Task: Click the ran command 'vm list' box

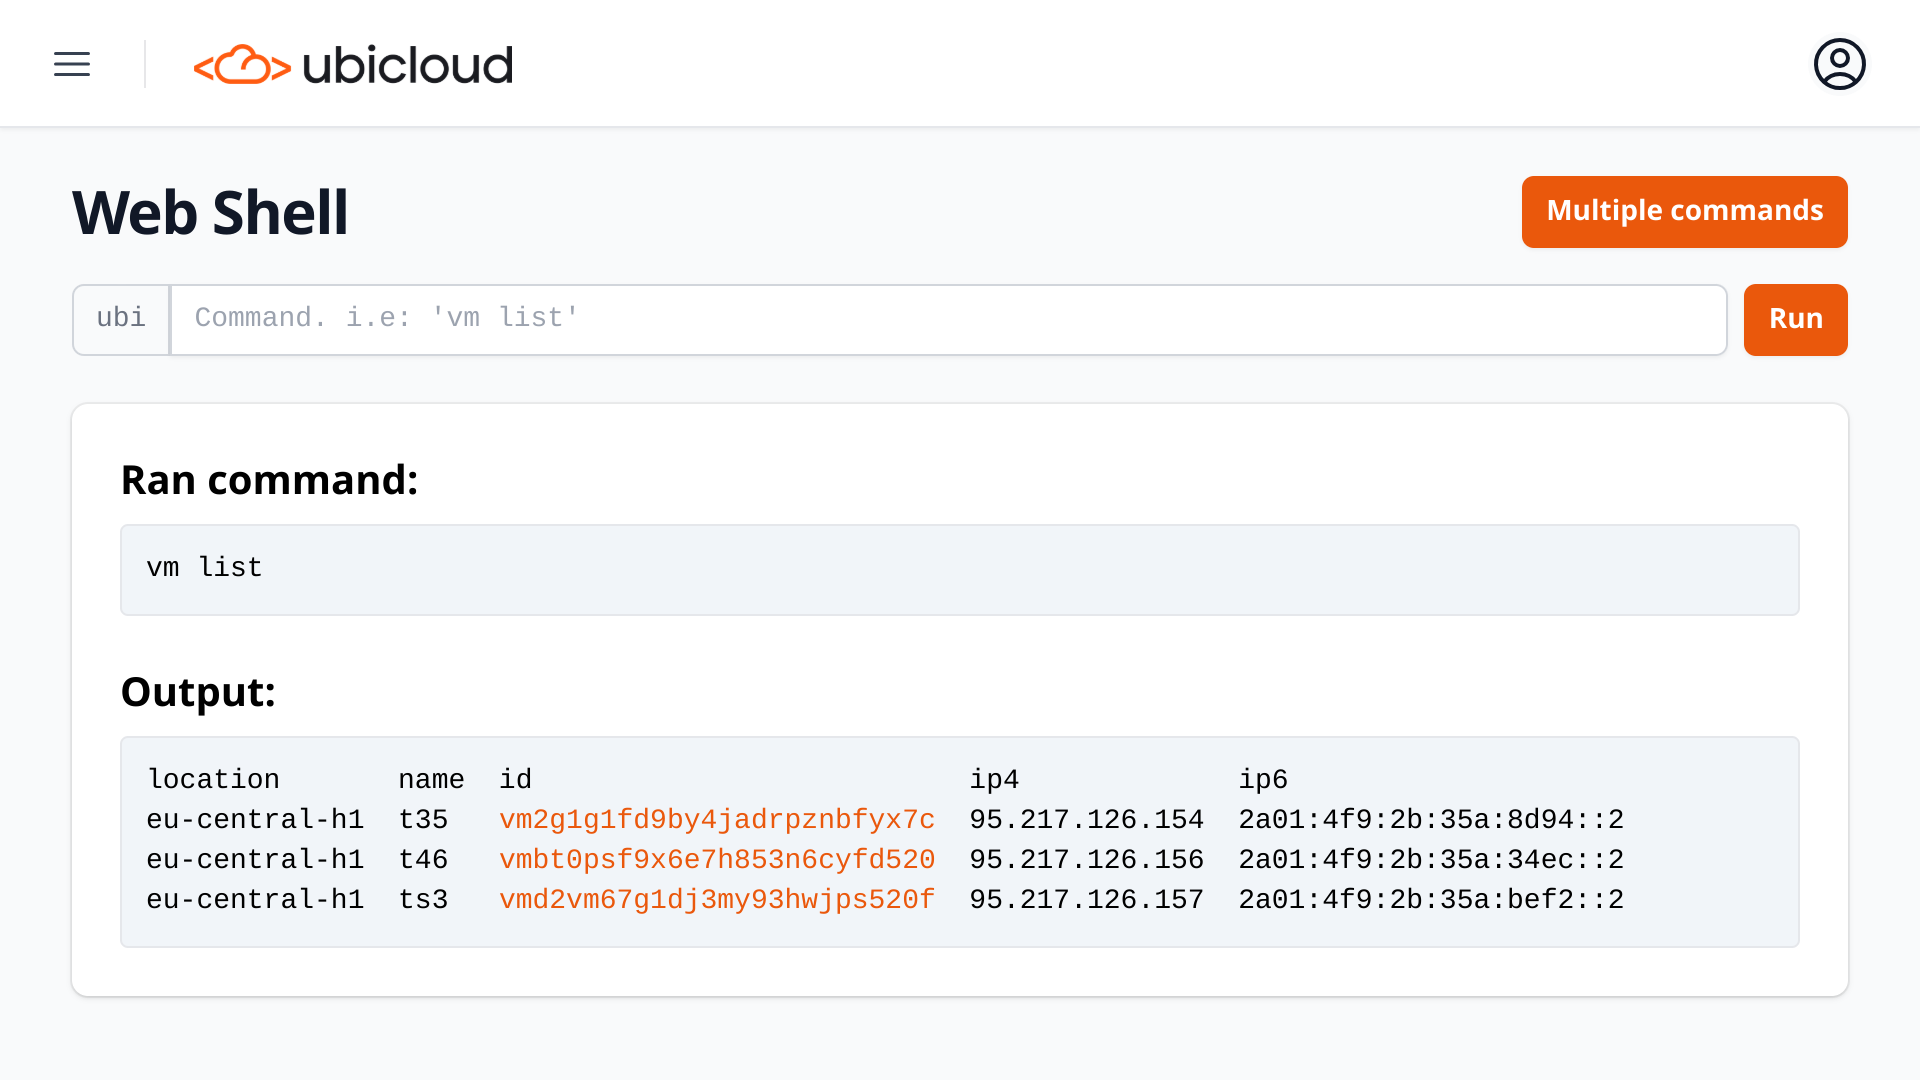Action: (x=958, y=569)
